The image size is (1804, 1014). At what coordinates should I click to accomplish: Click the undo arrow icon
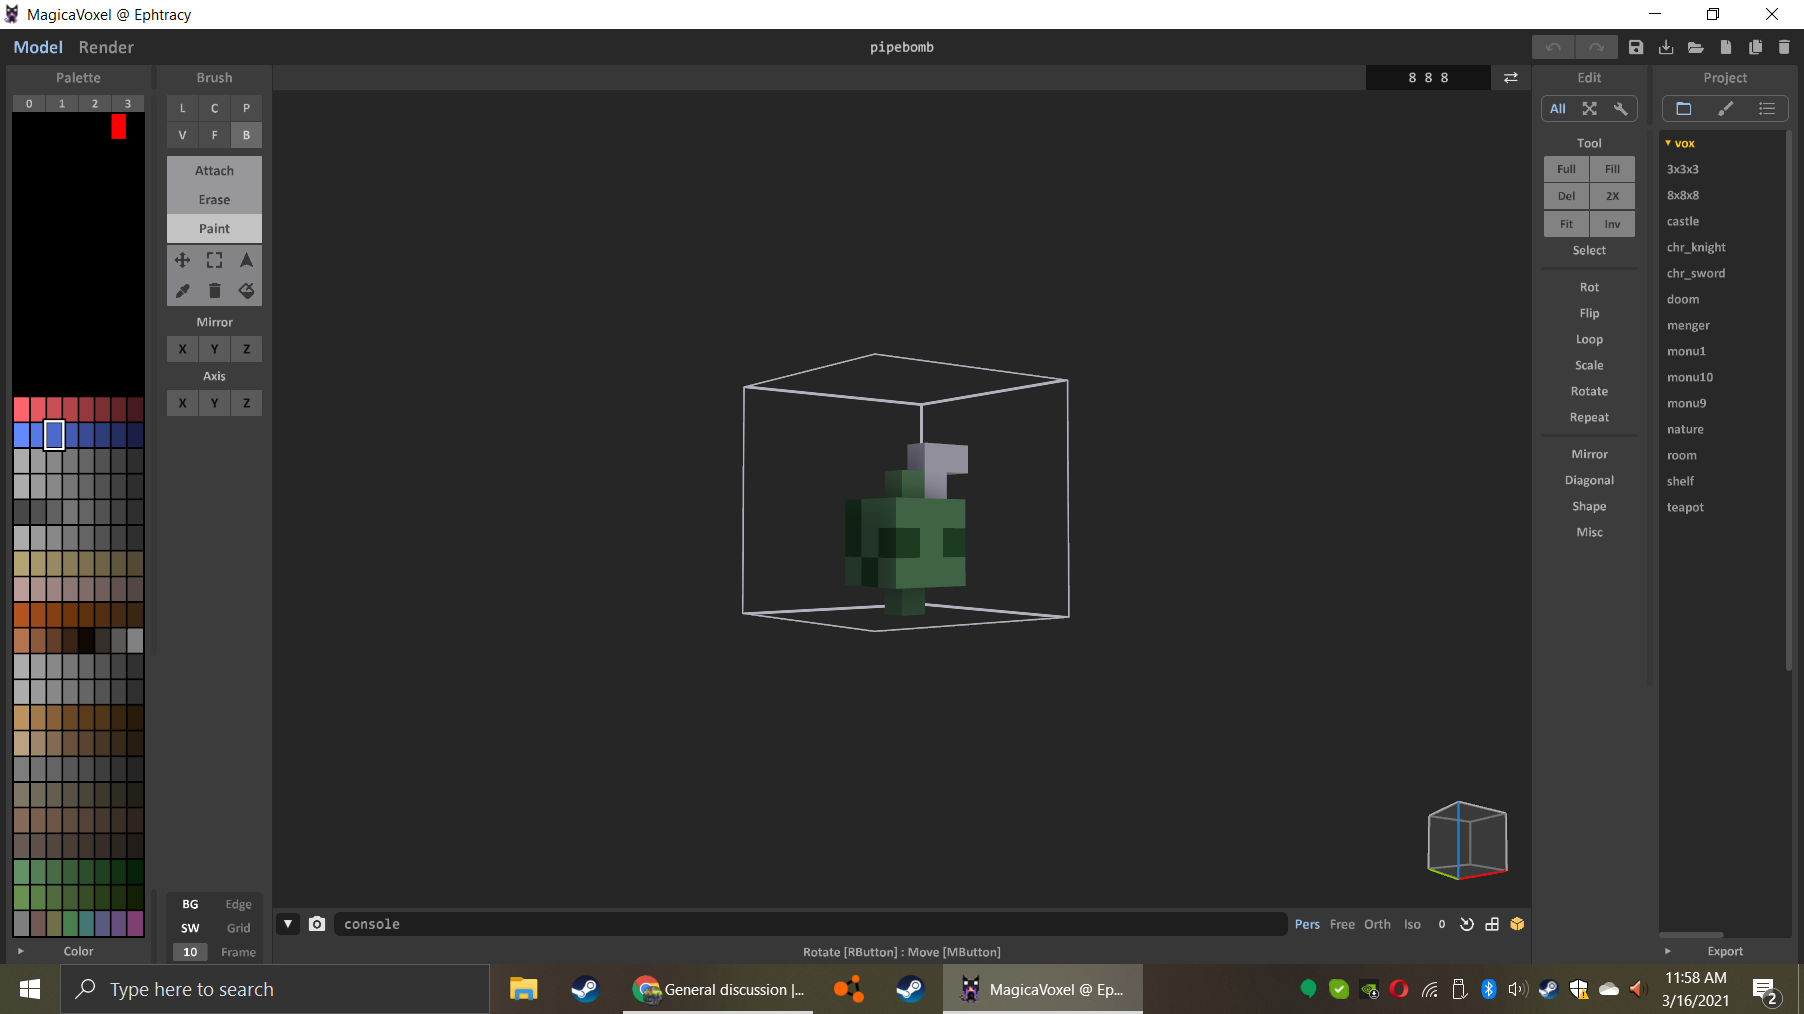(x=1553, y=47)
